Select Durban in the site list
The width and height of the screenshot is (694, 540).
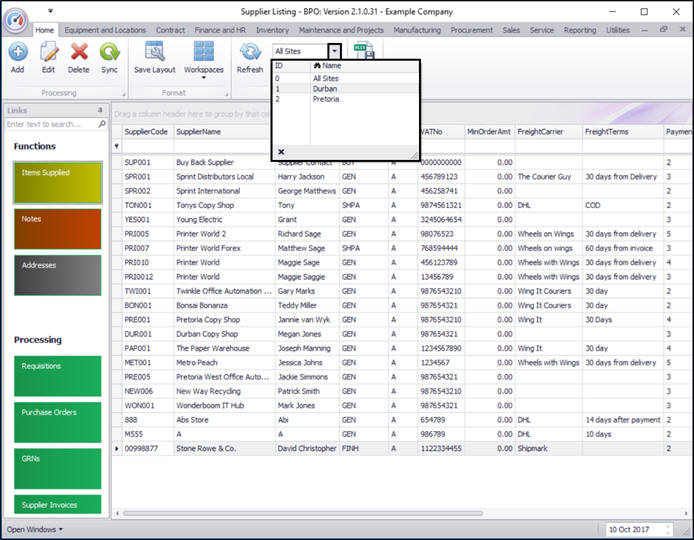pos(325,89)
